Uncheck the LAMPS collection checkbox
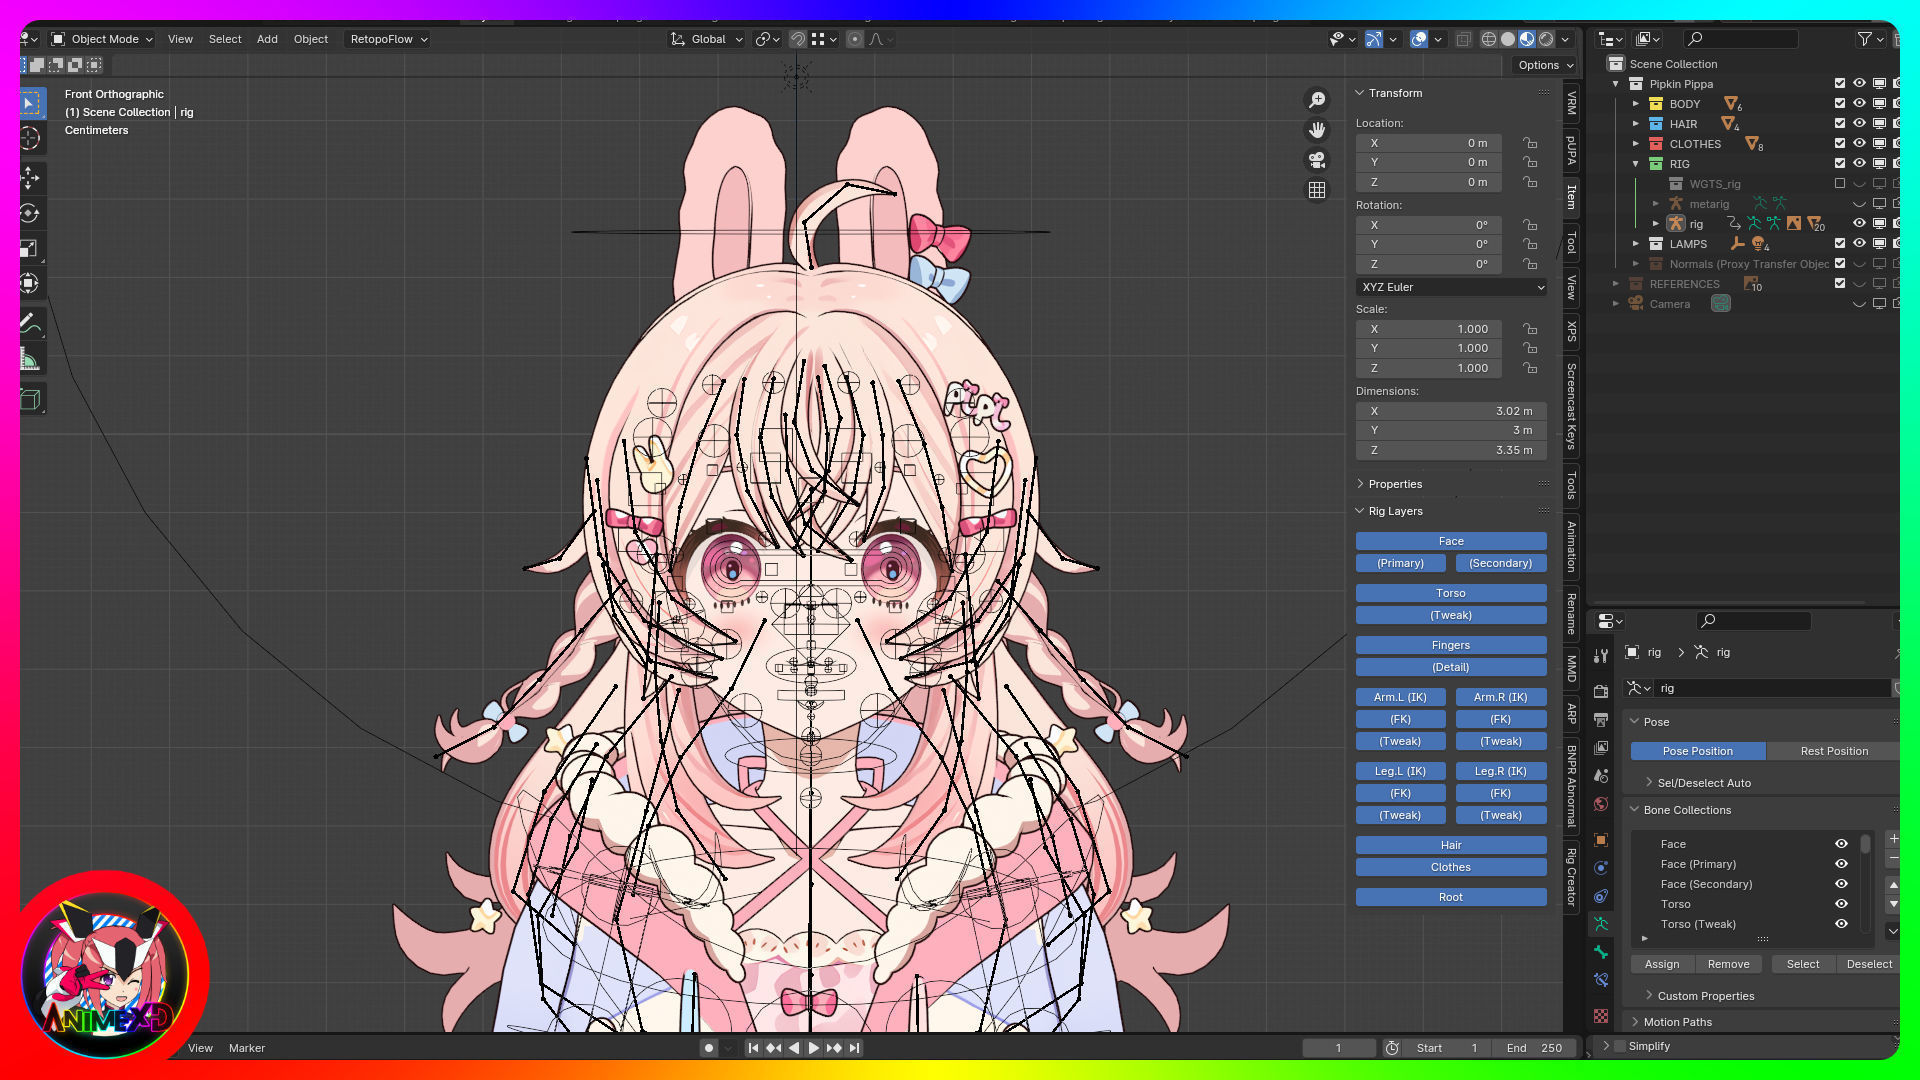1920x1080 pixels. (x=1840, y=243)
